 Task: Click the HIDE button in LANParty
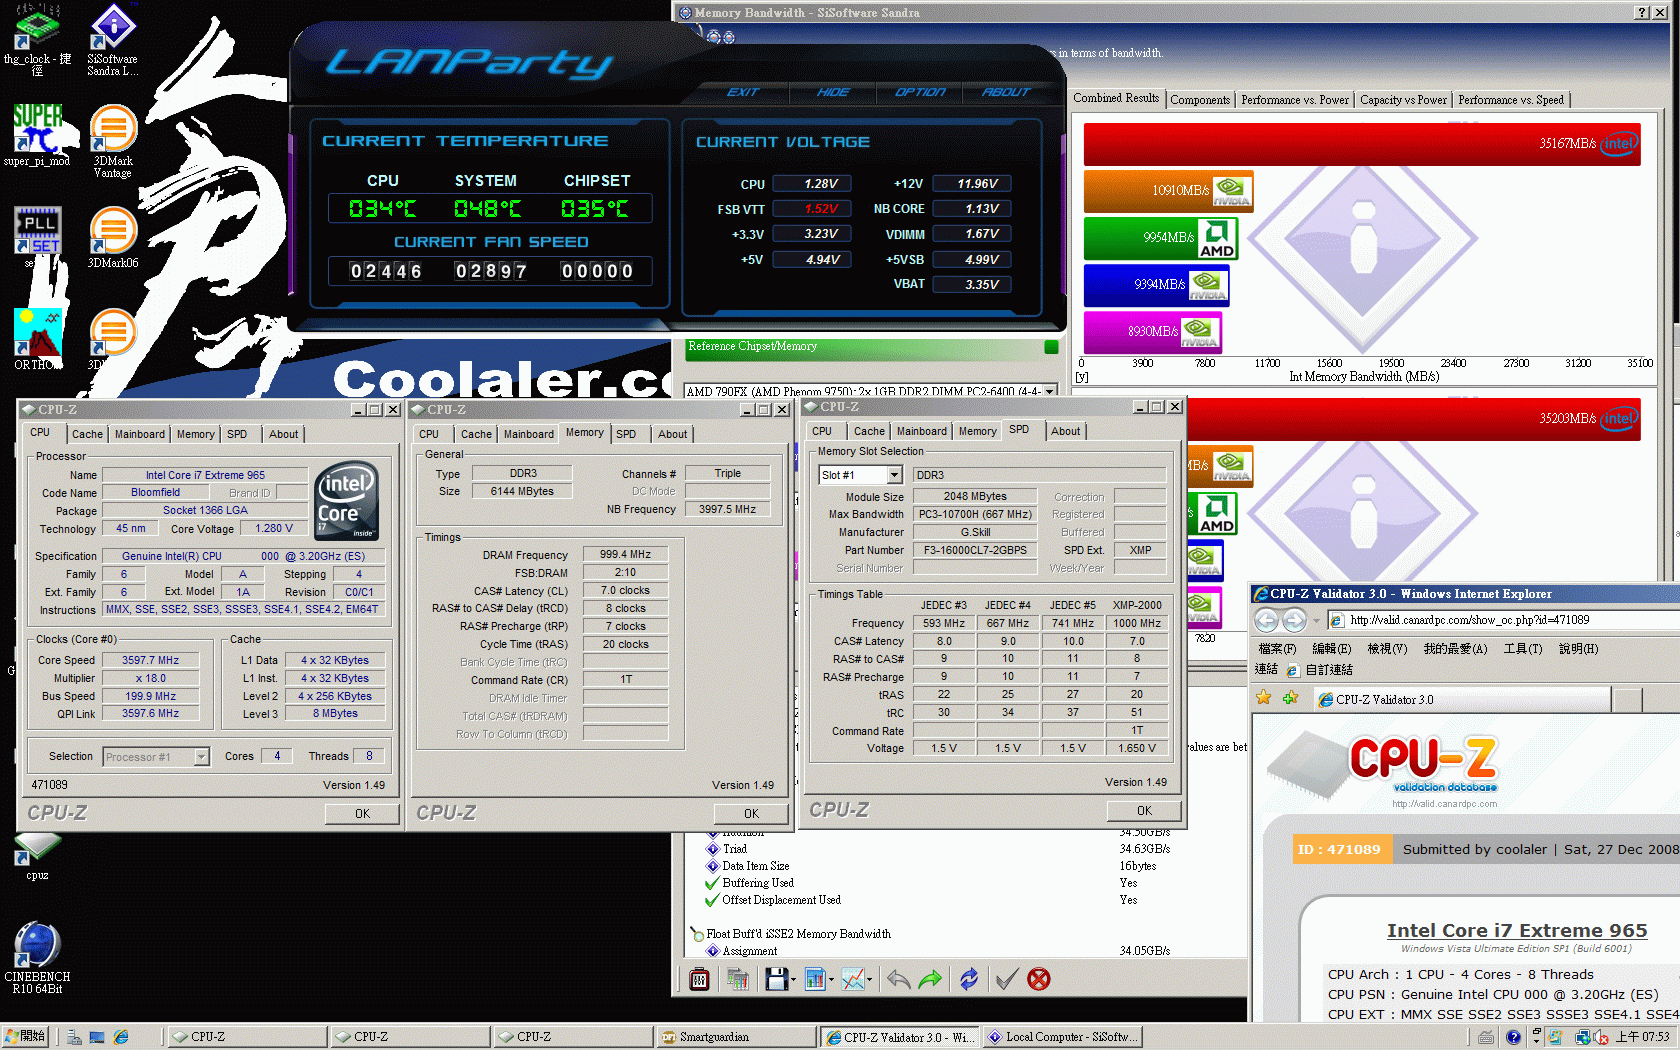click(832, 92)
